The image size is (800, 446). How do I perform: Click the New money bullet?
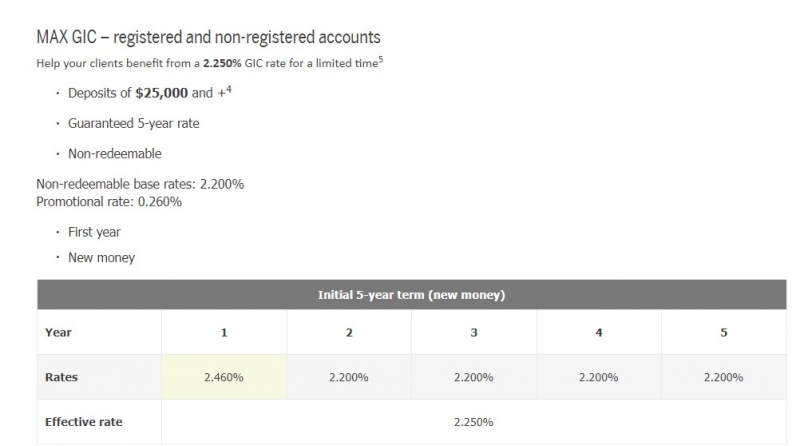click(102, 258)
